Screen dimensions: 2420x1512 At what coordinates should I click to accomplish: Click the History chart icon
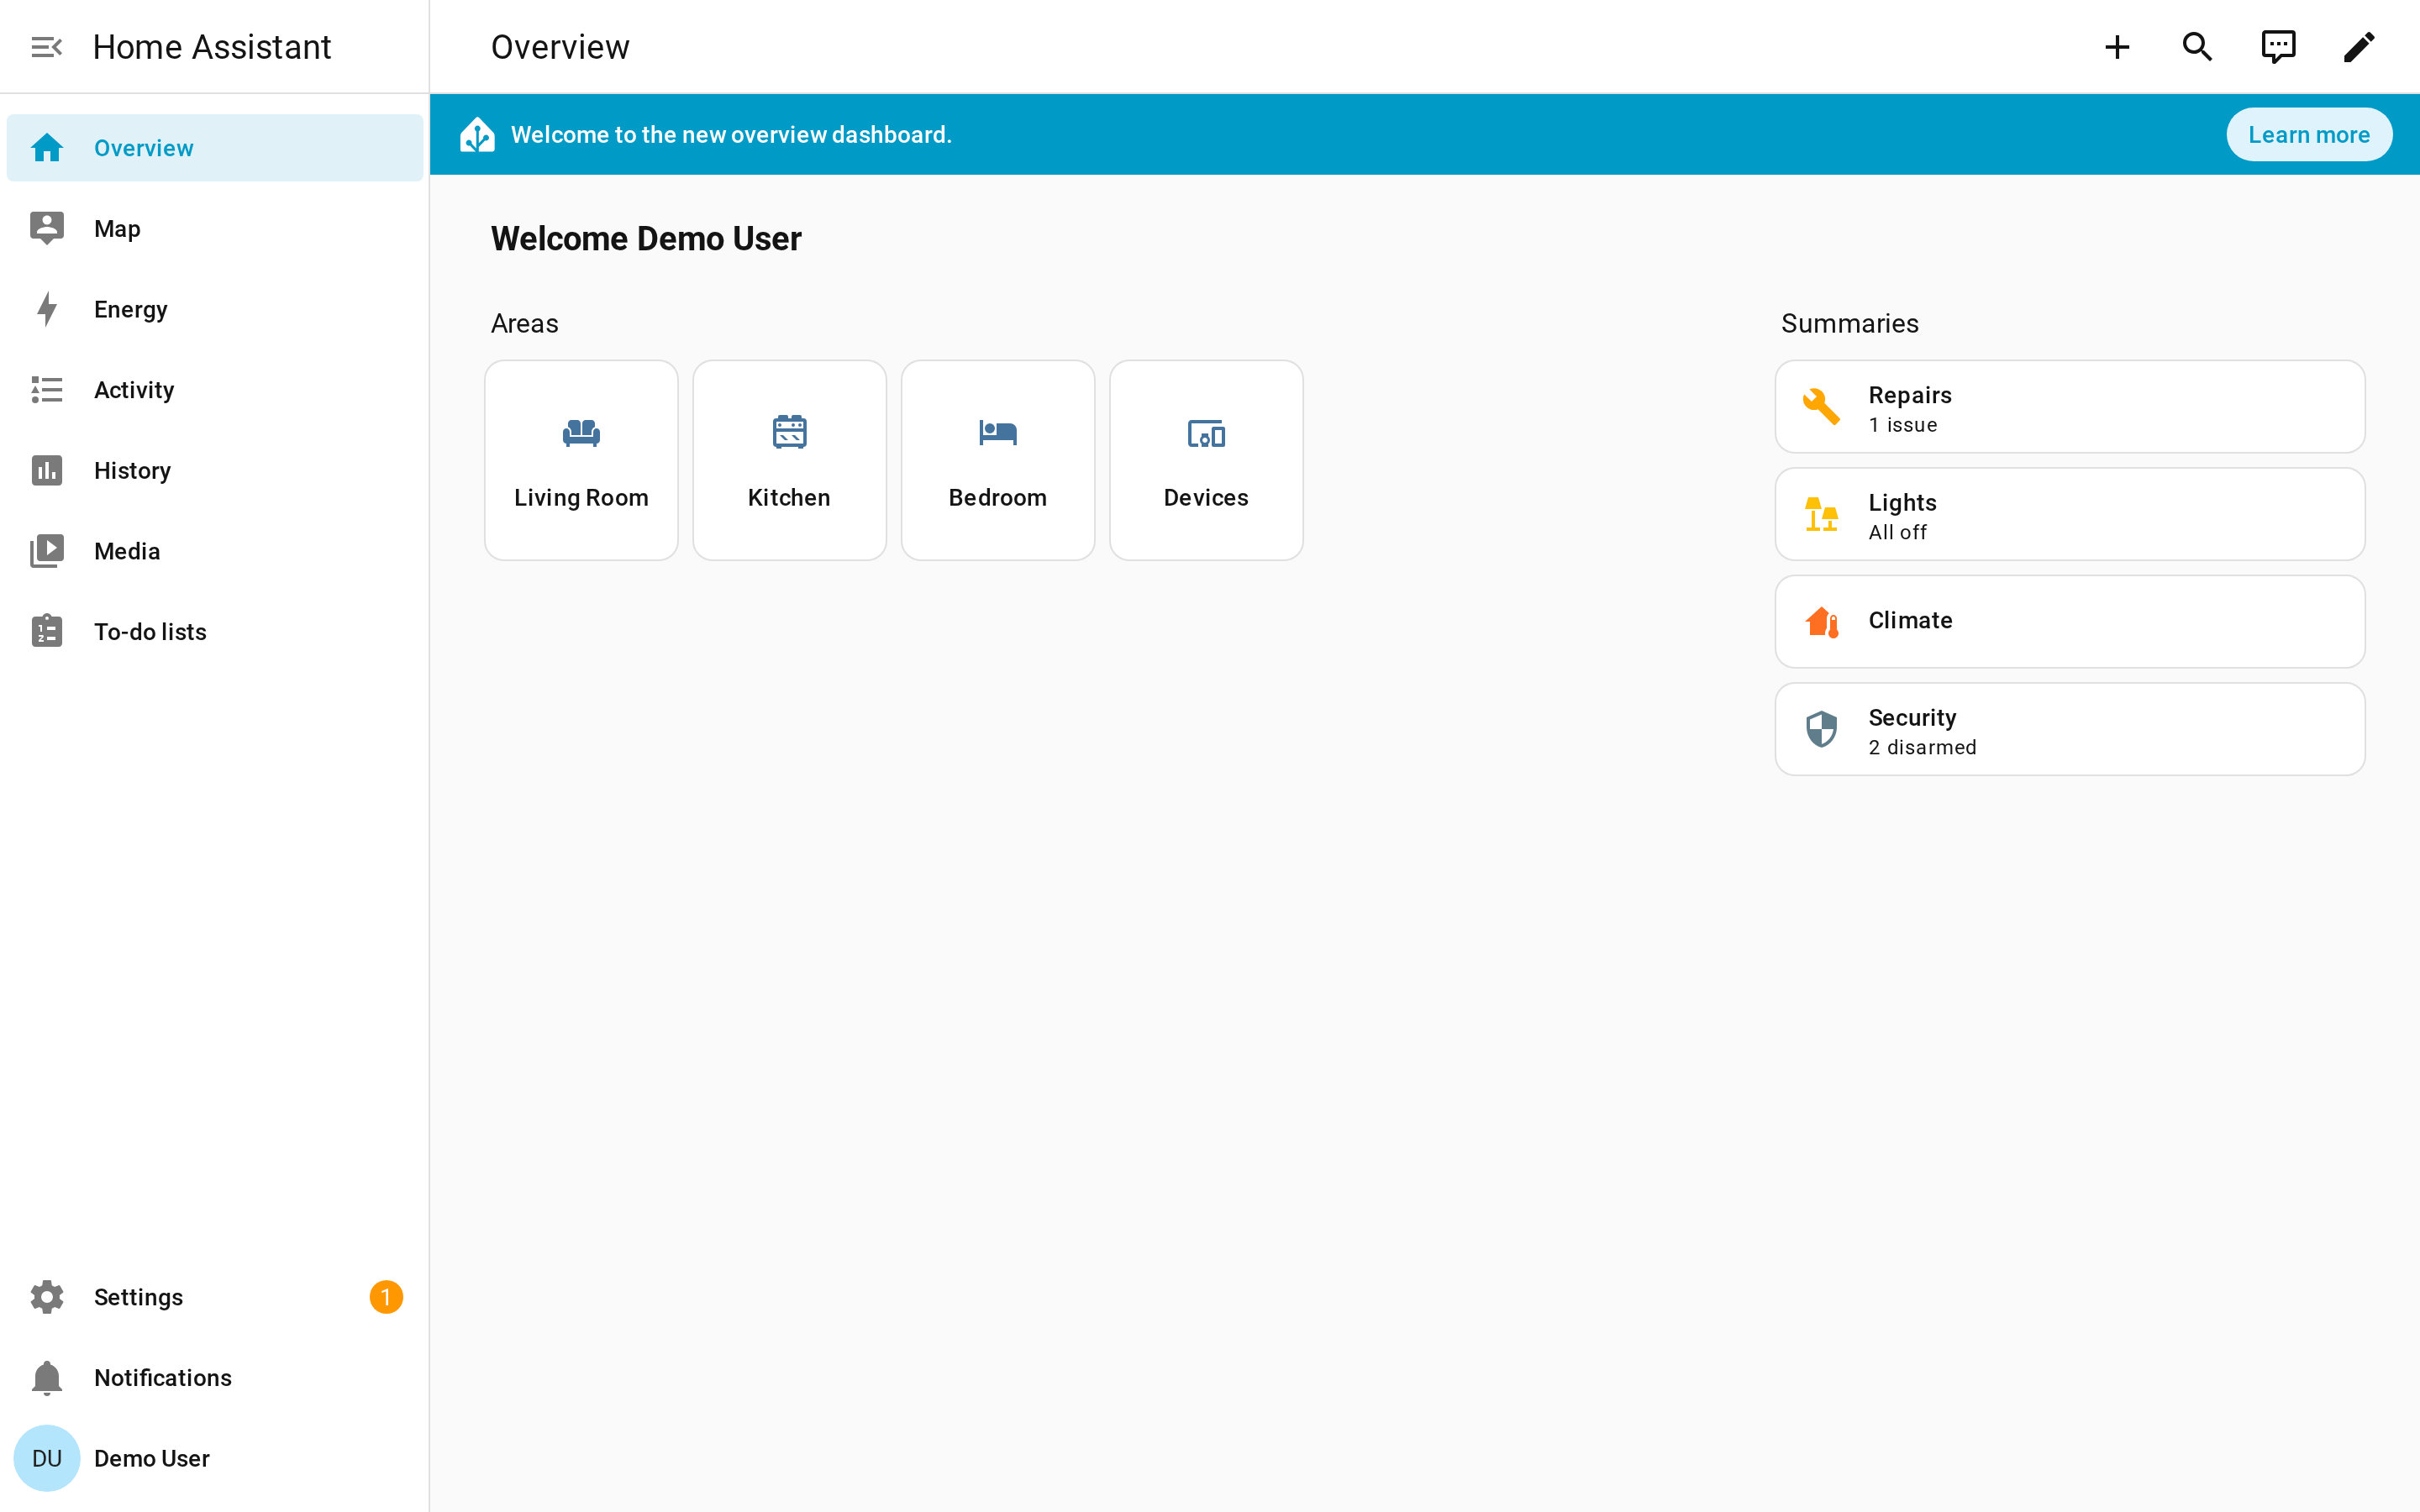[x=47, y=470]
